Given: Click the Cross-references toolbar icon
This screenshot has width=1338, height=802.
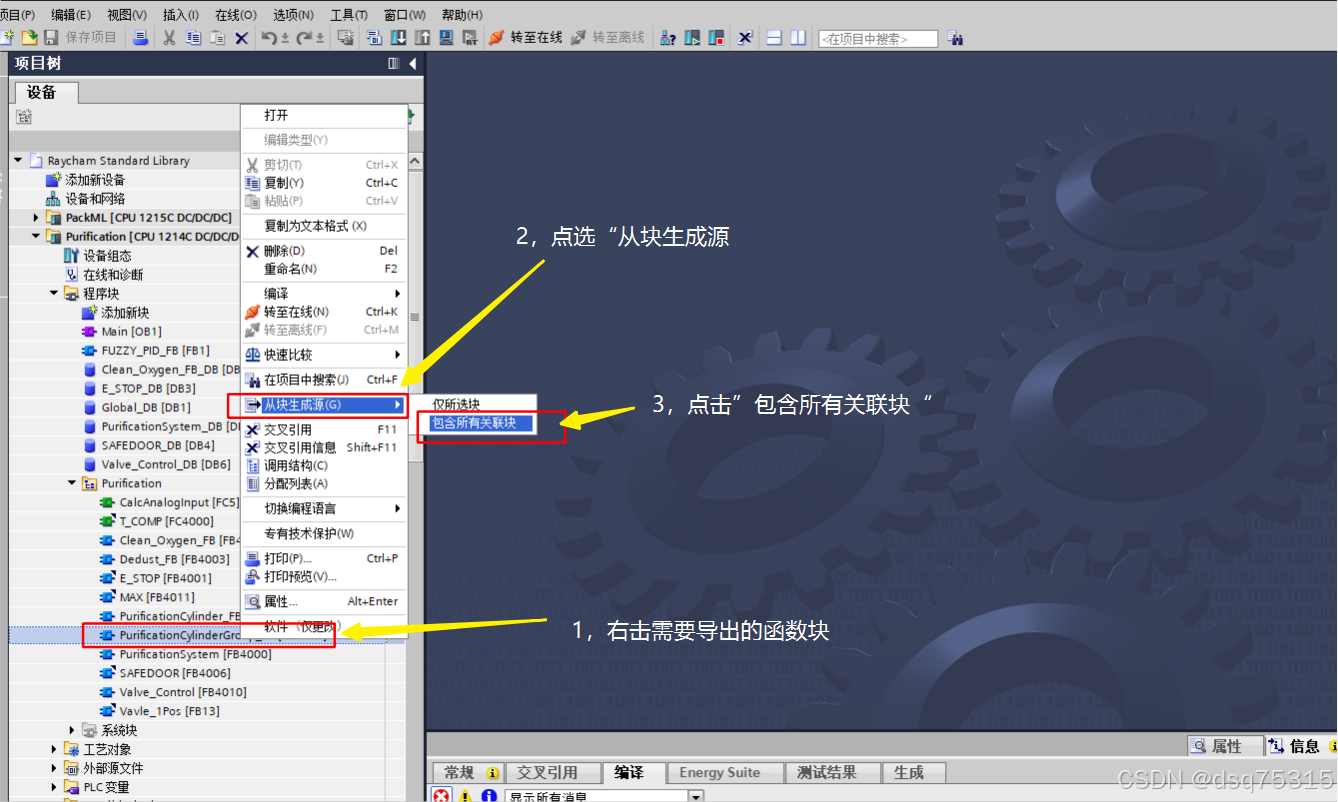Looking at the screenshot, I should coord(745,38).
